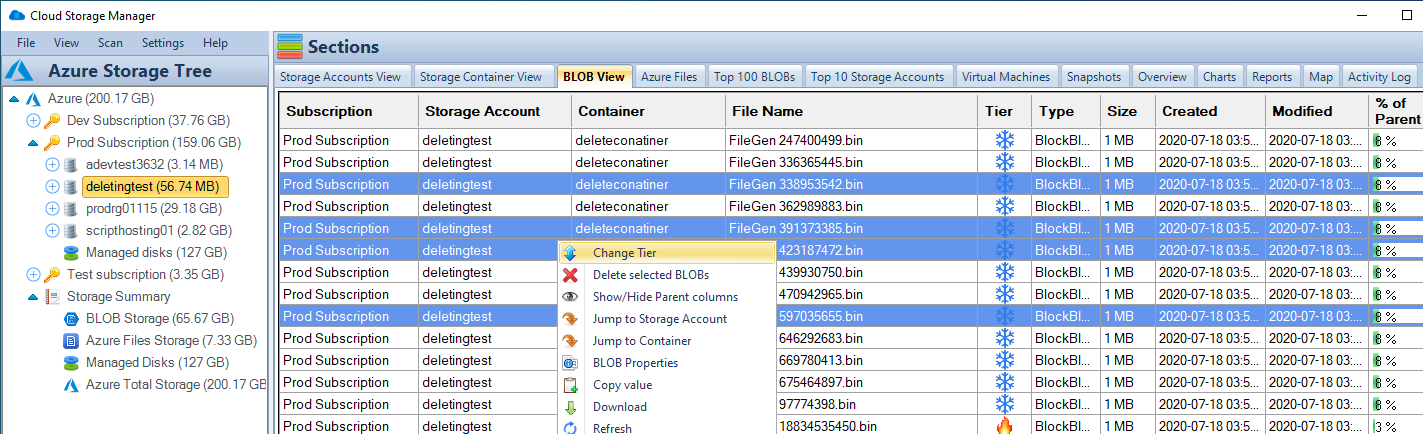1423x434 pixels.
Task: Expand the deletingtest storage account node
Action: click(52, 187)
